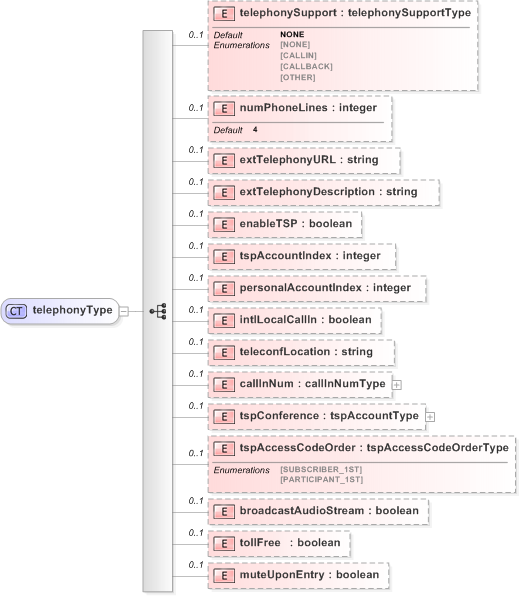Screen dimensions: 520x596
Task: Click the 0..1 cardinality beside tspAccessCodeOrder
Action: click(x=196, y=453)
